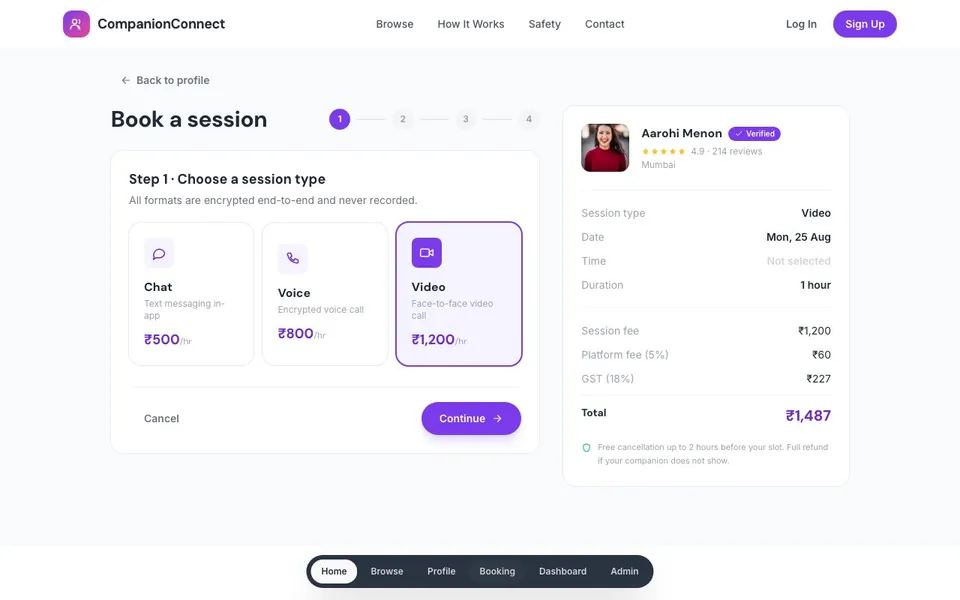Go to step 1 in the progress indicator
The image size is (960, 600).
coord(340,119)
